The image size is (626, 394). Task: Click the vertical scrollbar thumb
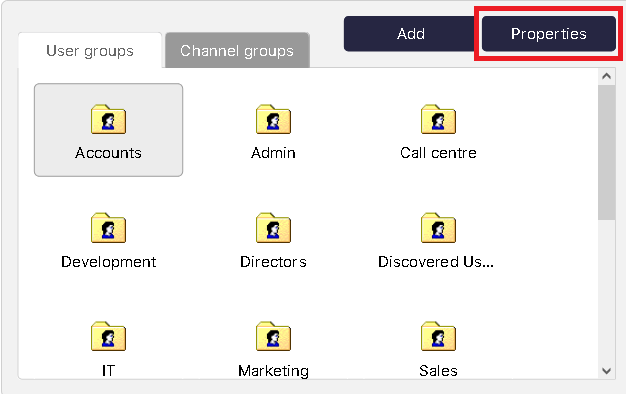pos(606,152)
